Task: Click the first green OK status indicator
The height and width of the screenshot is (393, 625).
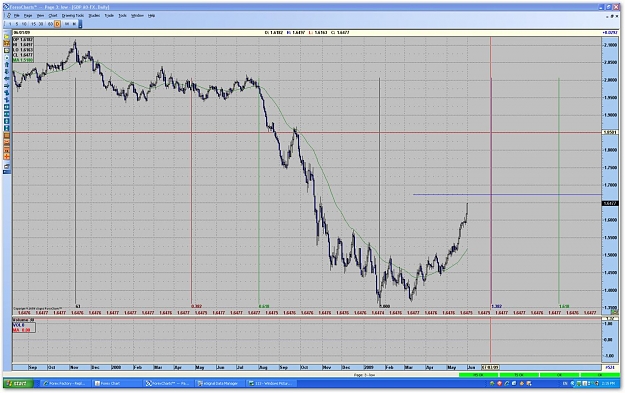Action: [478, 375]
